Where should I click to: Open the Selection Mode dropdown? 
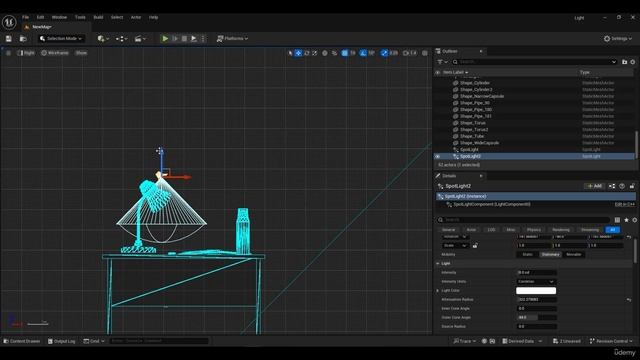click(62, 38)
